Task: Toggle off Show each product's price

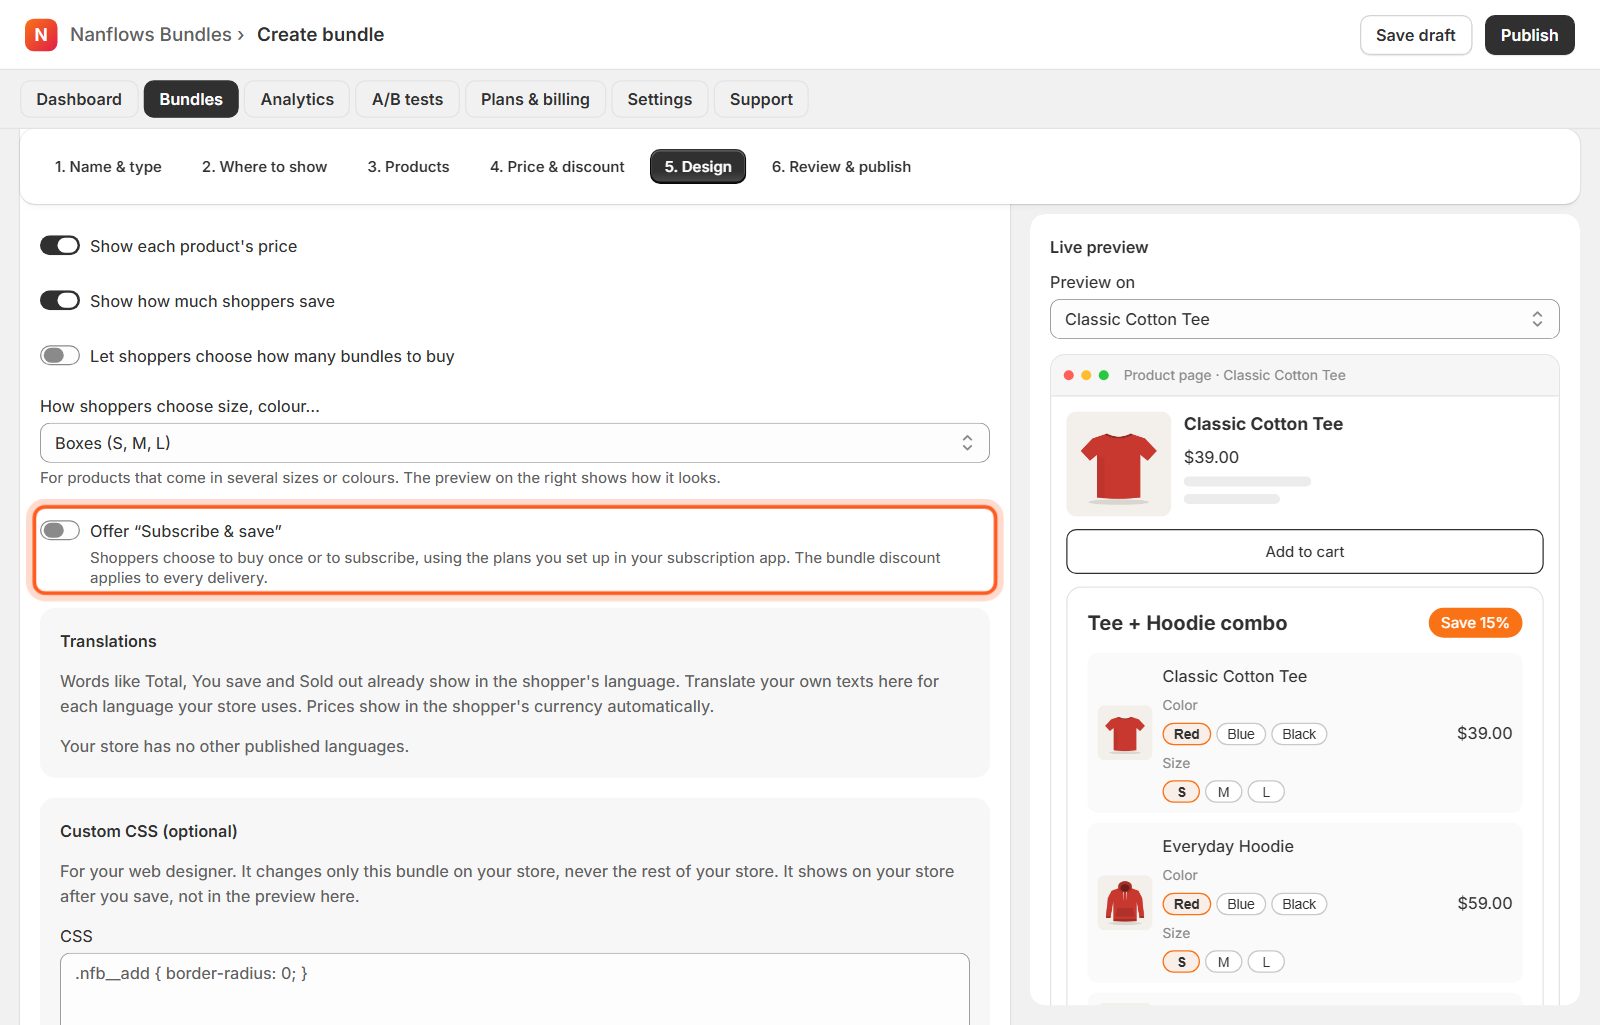Action: [60, 246]
